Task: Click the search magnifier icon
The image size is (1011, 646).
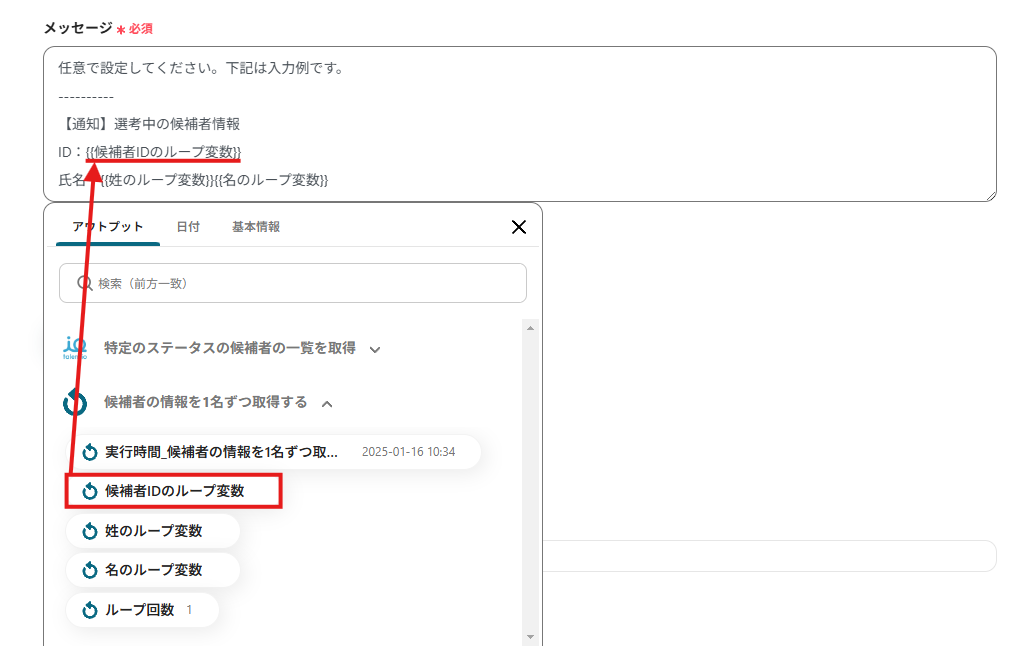Action: click(x=84, y=283)
